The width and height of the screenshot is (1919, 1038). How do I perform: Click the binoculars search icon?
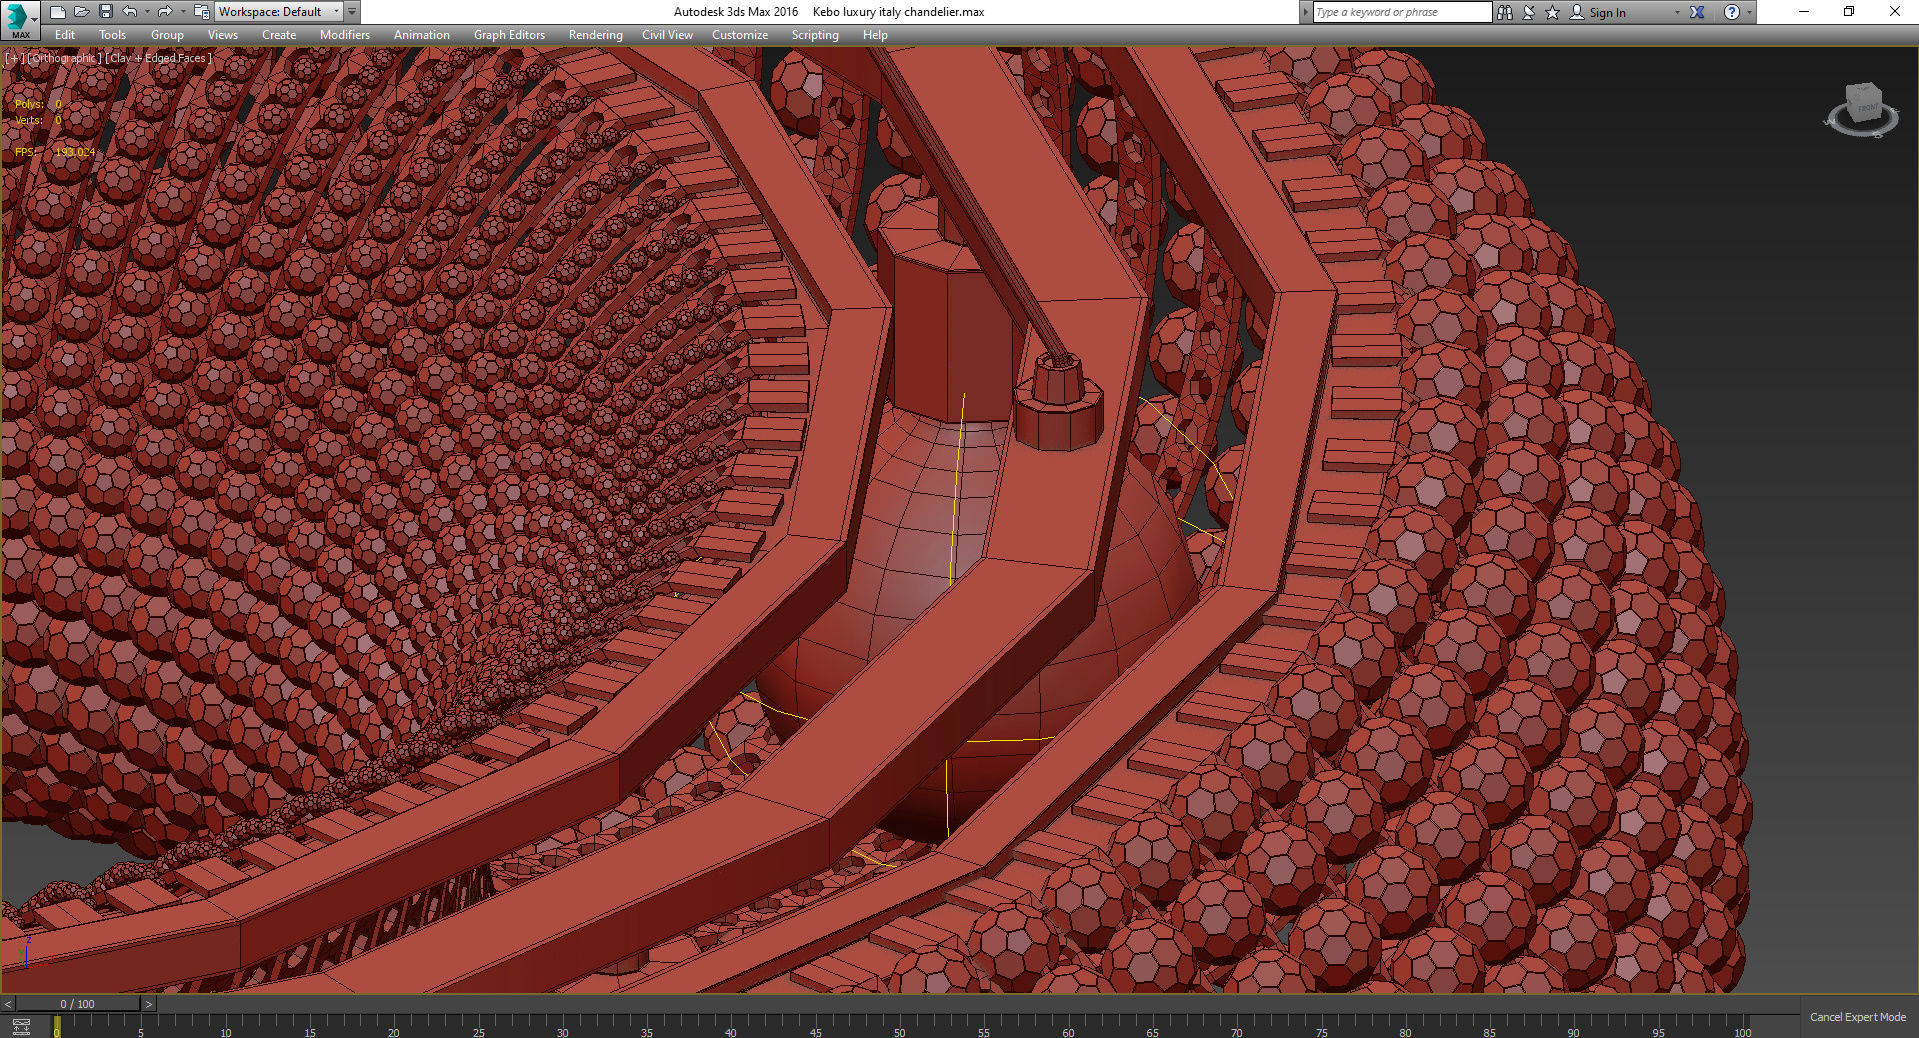pos(1505,12)
